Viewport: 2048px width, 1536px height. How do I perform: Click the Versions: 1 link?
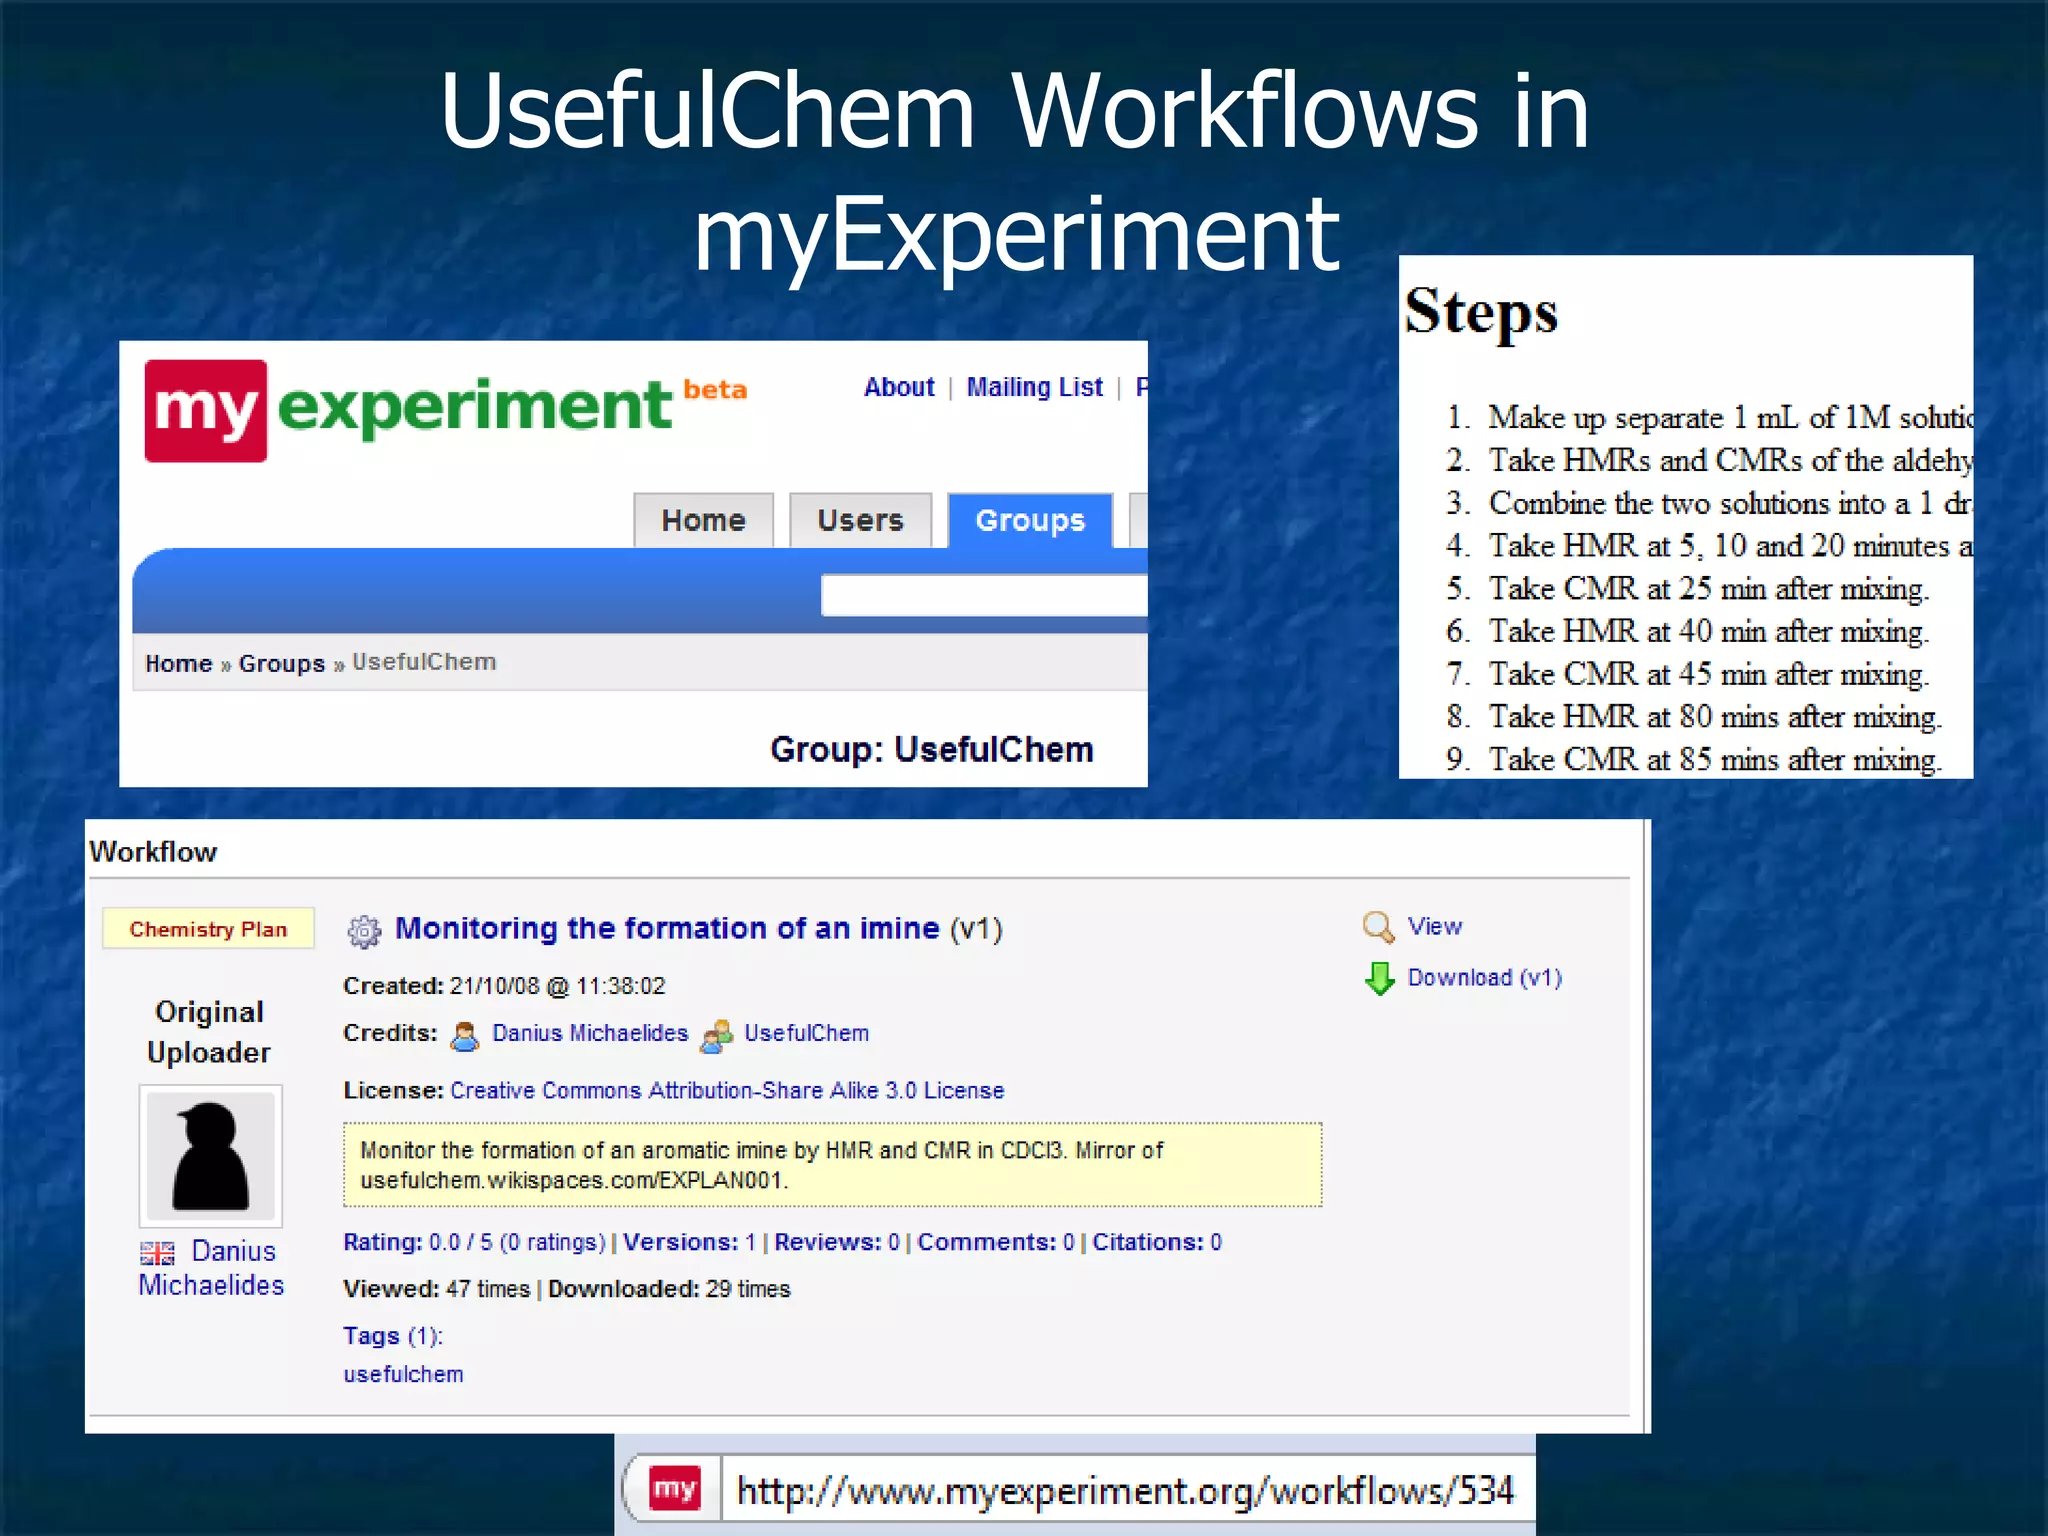(x=689, y=1242)
